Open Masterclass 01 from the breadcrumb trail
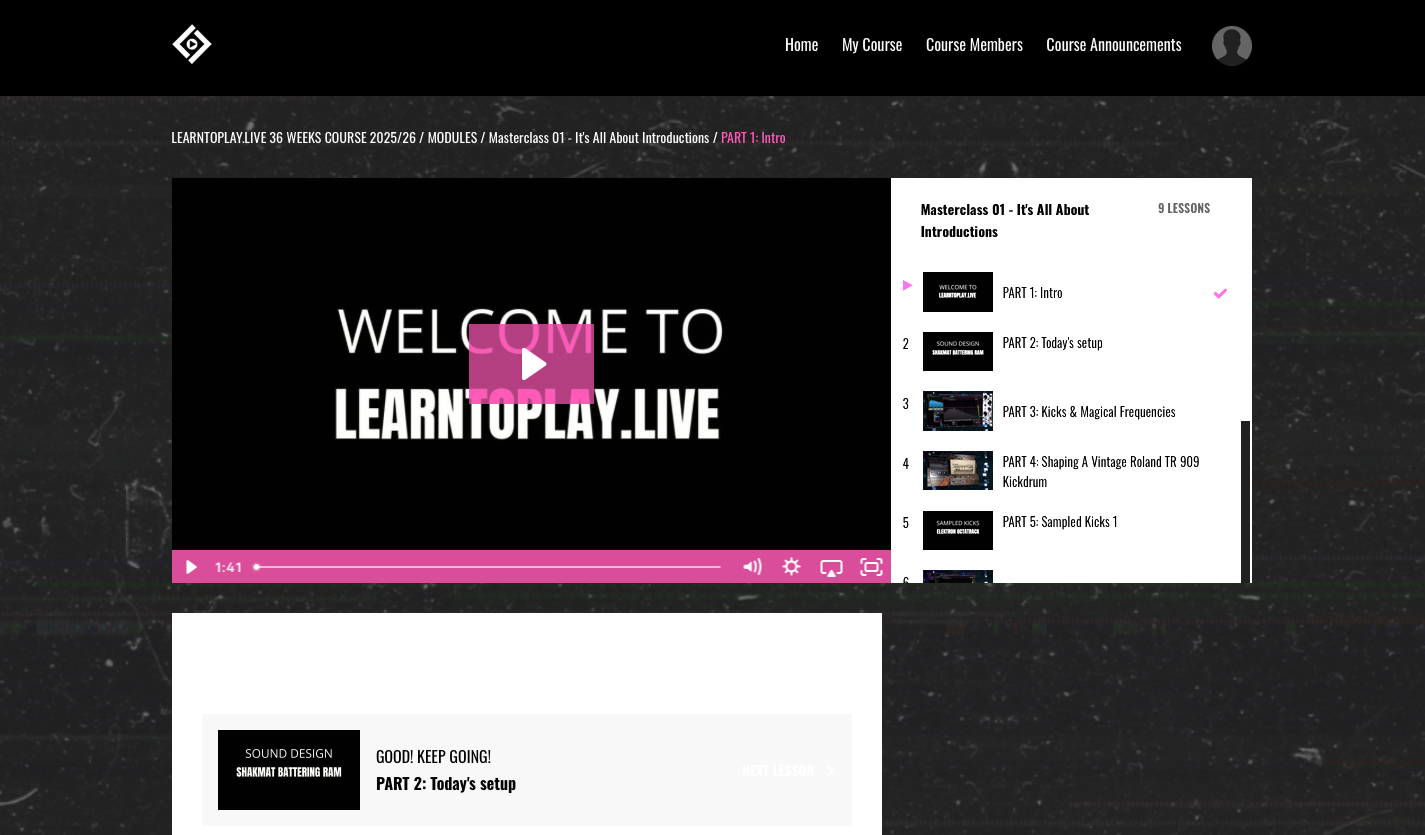The height and width of the screenshot is (835, 1425). point(597,137)
